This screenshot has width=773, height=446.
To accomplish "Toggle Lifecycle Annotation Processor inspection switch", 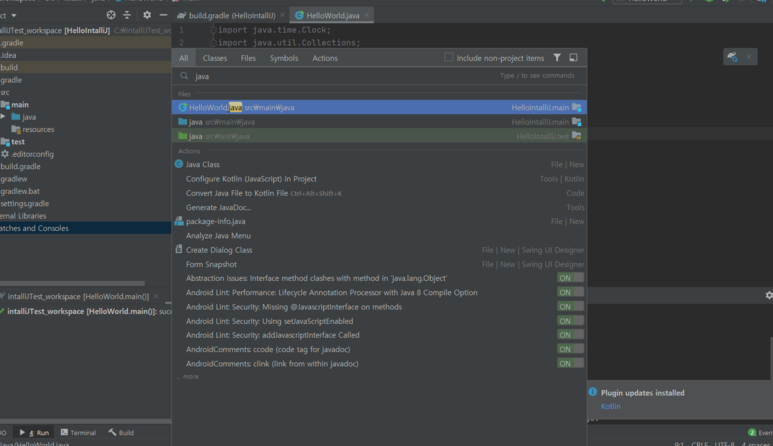I will (x=570, y=292).
